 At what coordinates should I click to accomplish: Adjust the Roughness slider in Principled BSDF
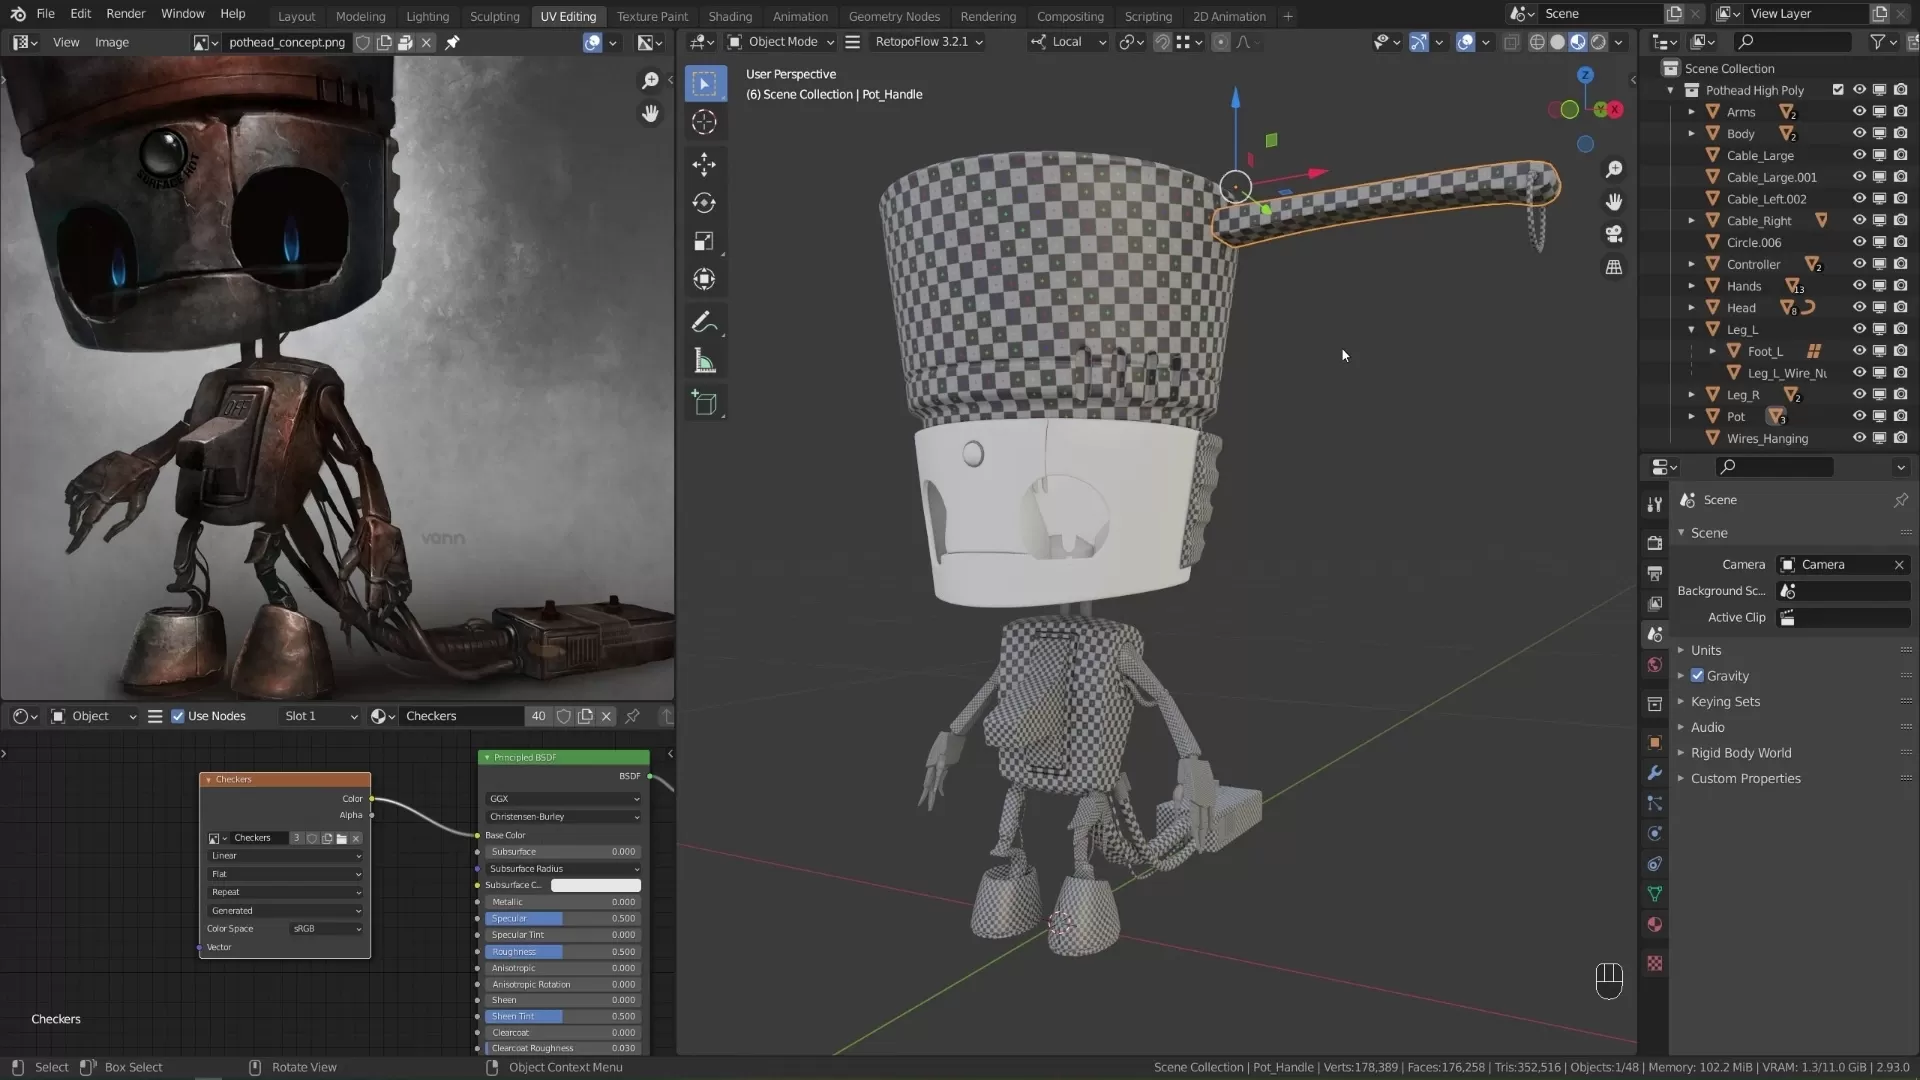563,952
